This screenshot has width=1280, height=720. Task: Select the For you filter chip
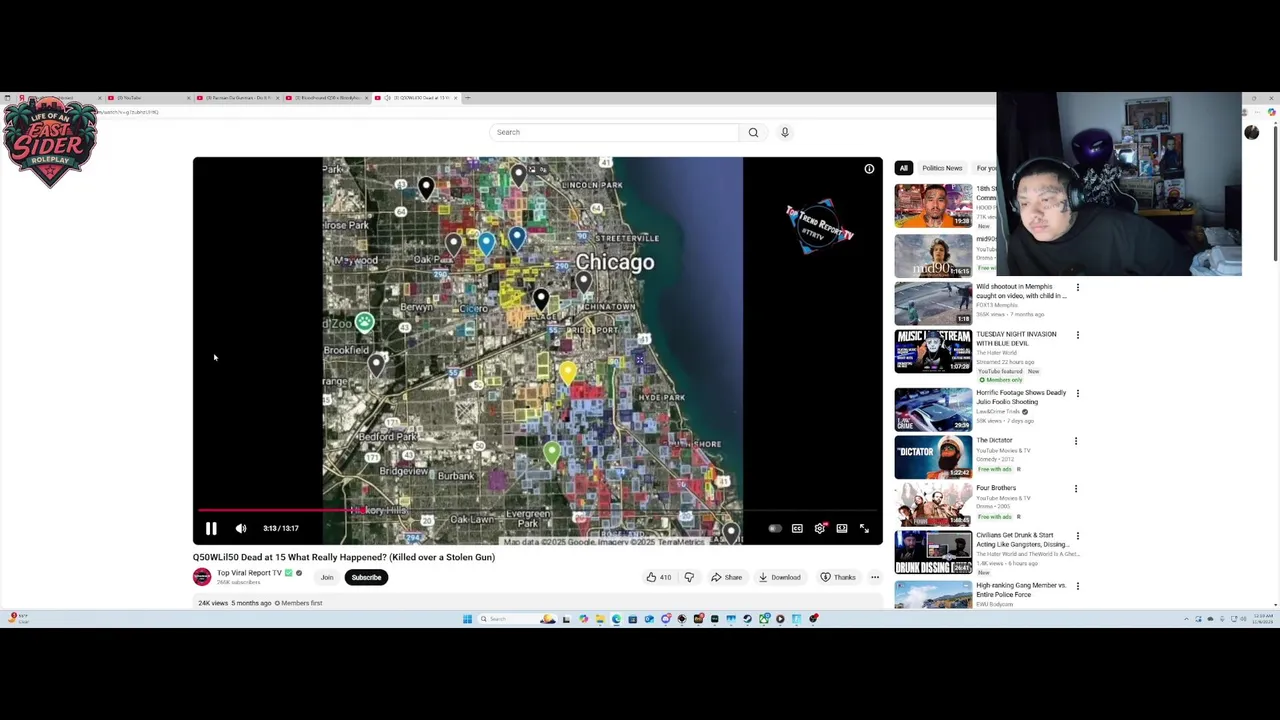coord(986,168)
